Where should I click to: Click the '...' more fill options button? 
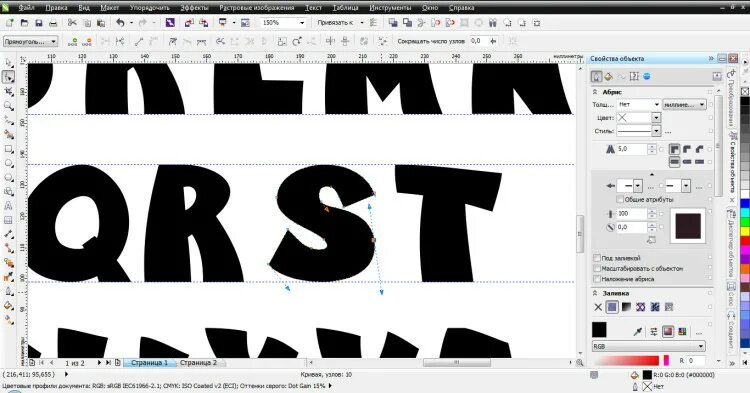point(699,332)
